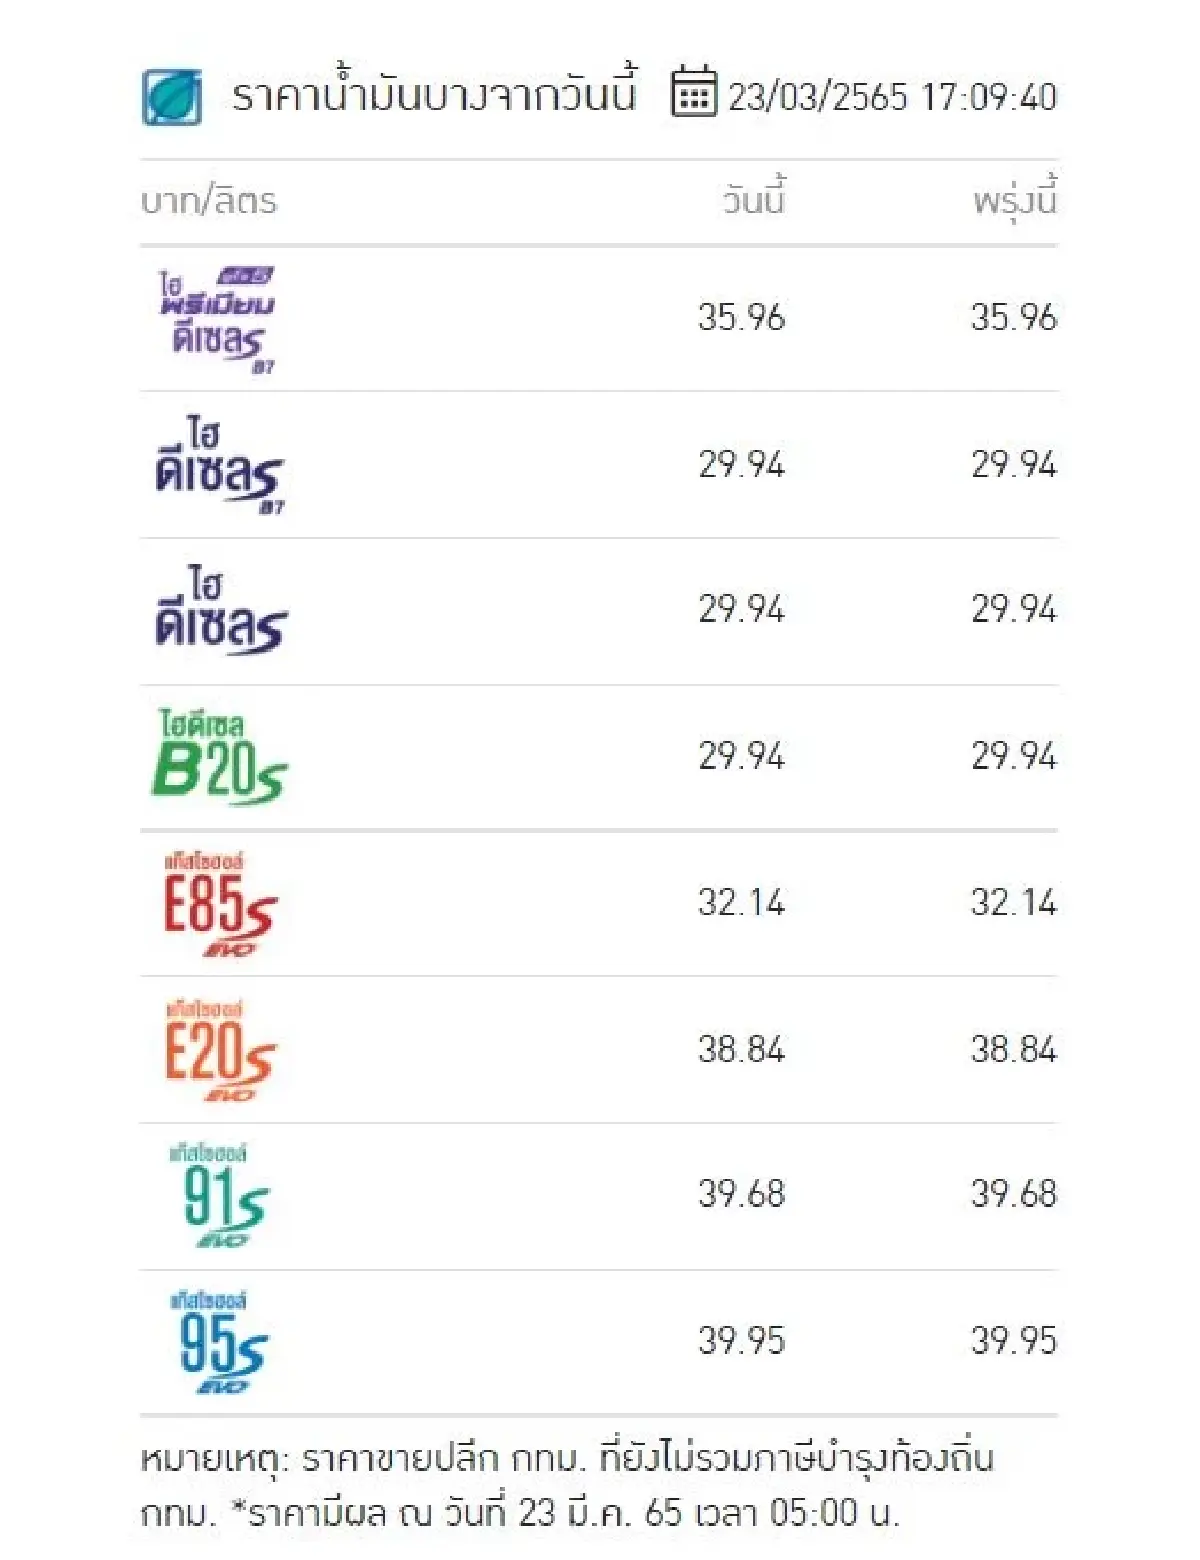1200x1560 pixels.
Task: Select the purple Hi Diesel B7 logo
Action: pos(219,466)
